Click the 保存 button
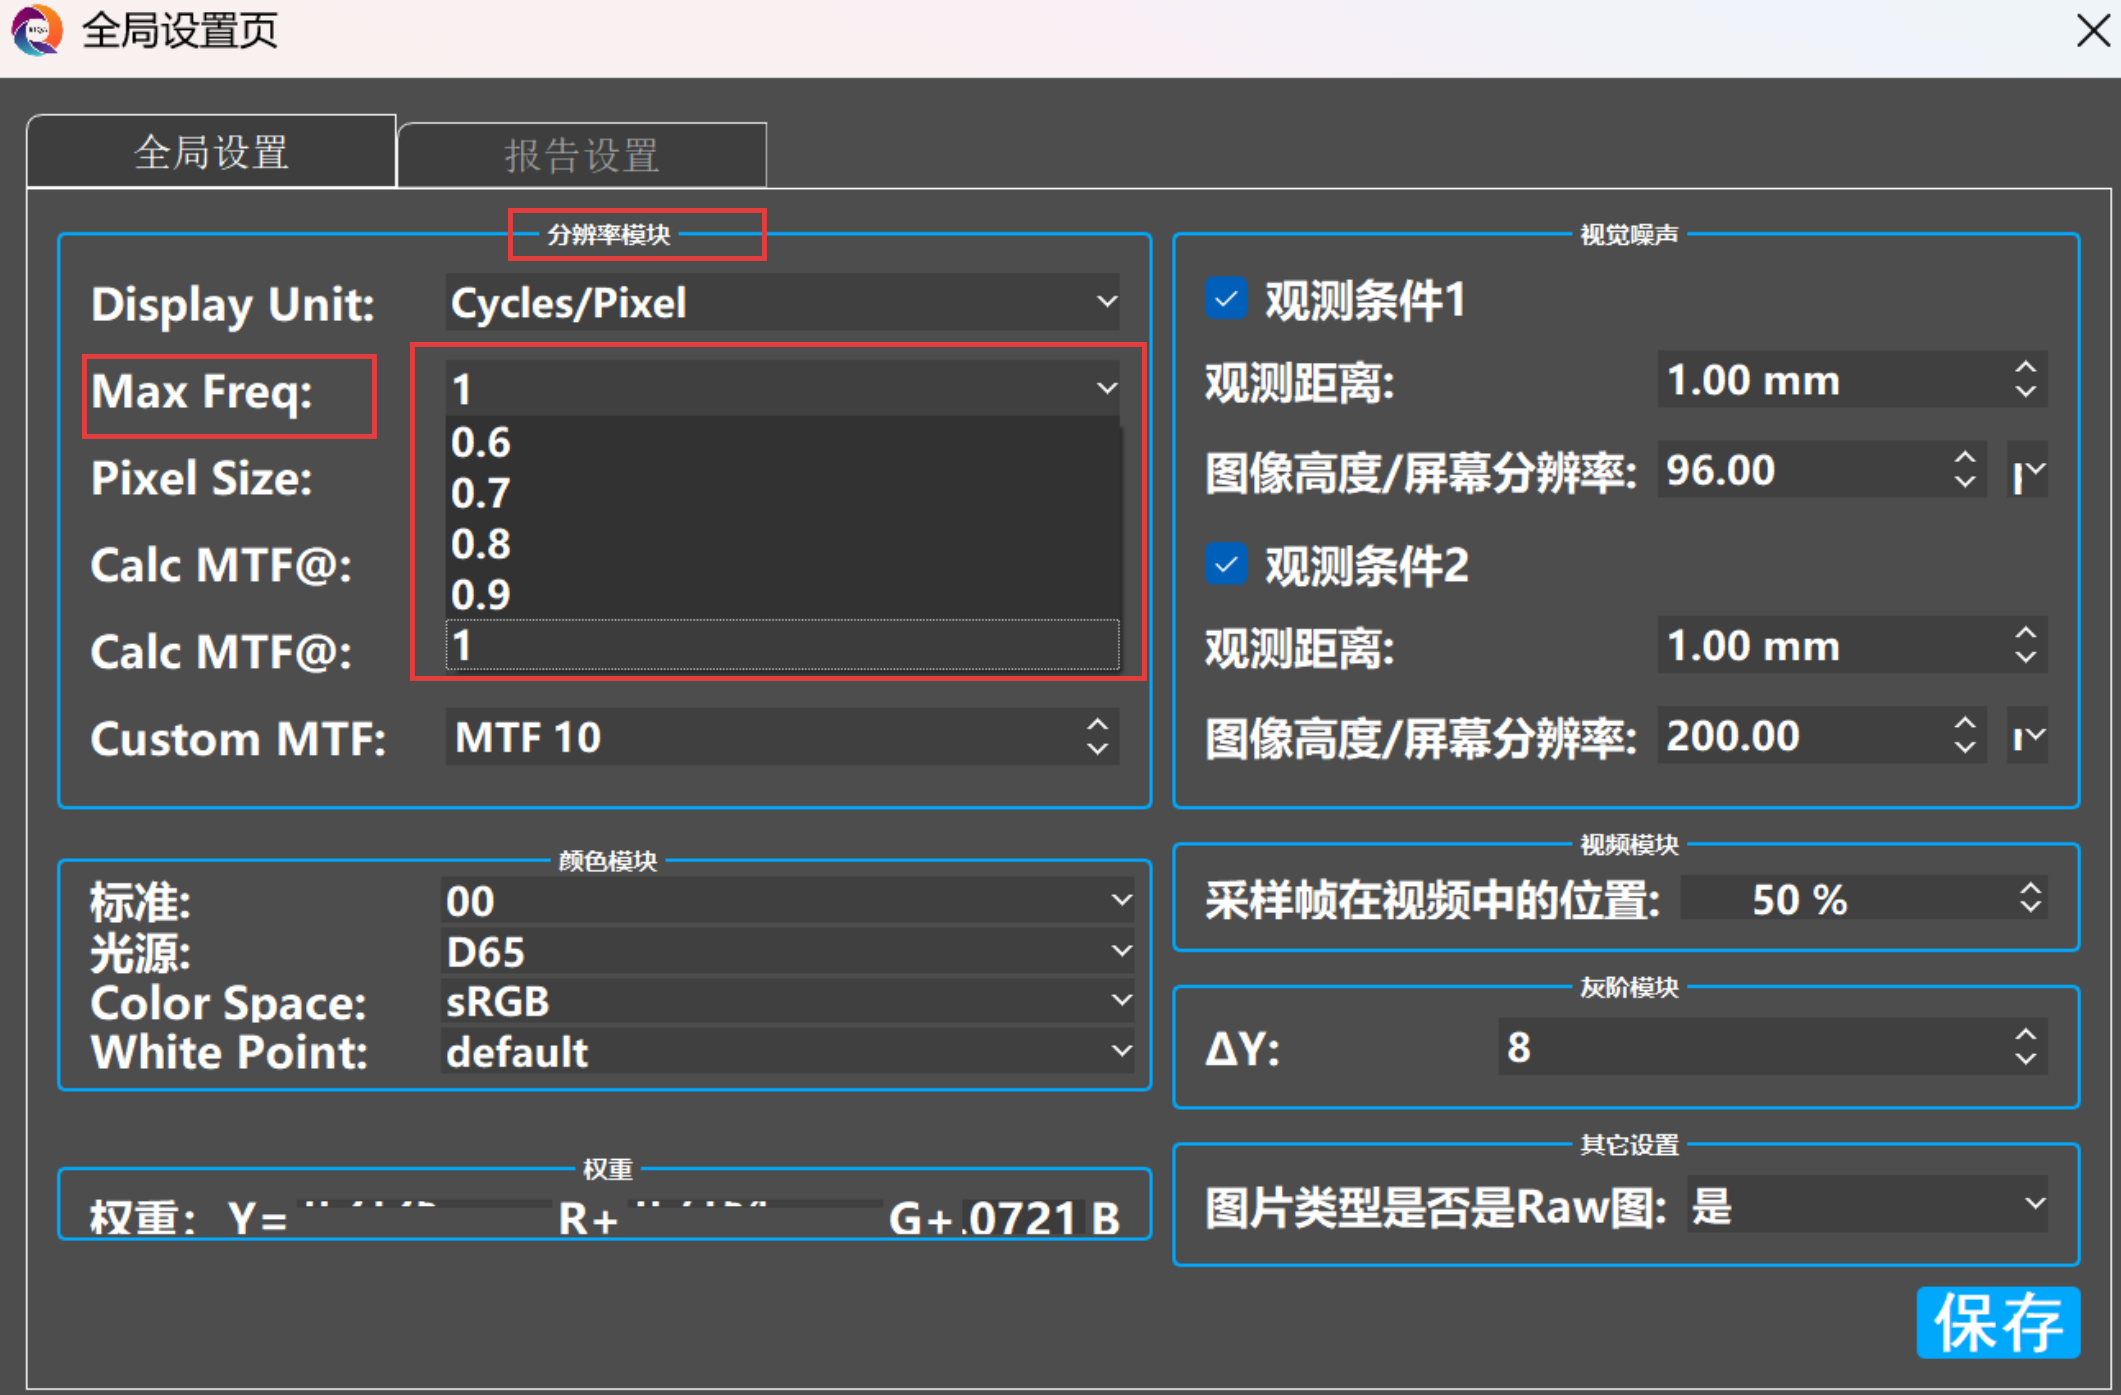This screenshot has width=2121, height=1395. pyautogui.click(x=1997, y=1322)
